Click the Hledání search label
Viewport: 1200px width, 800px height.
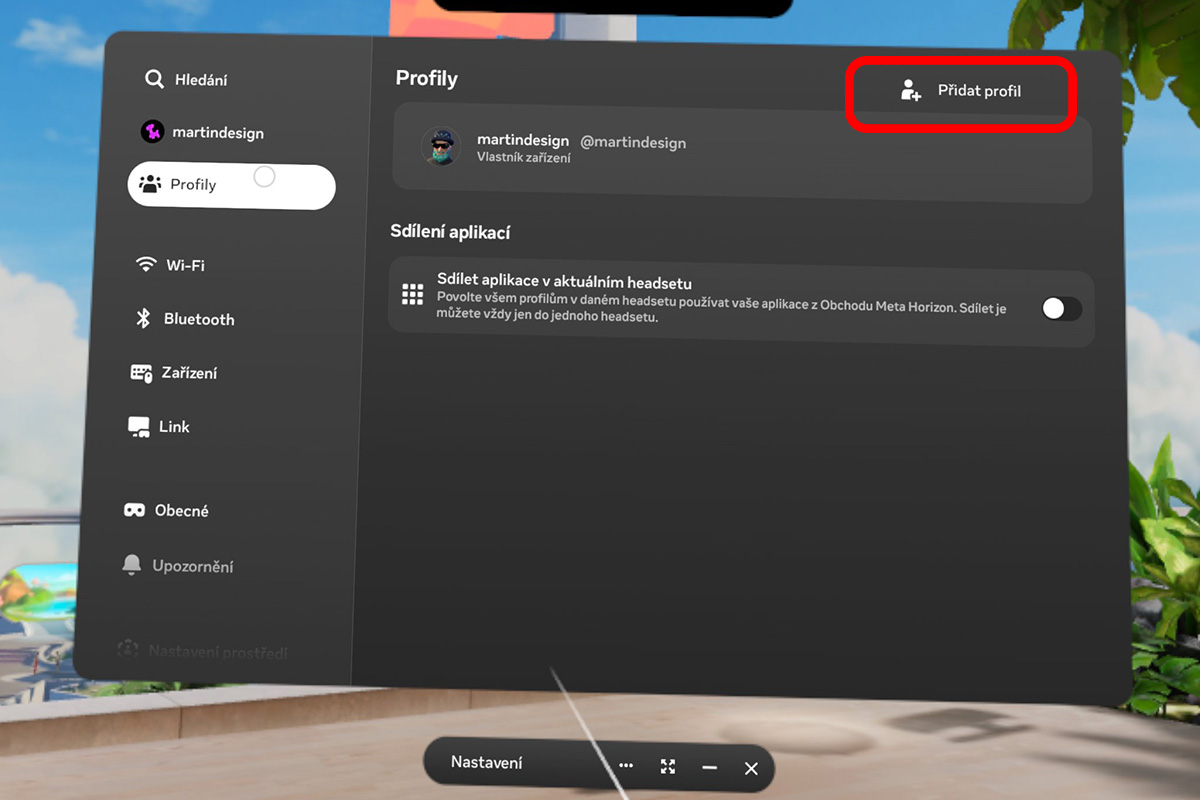(201, 80)
